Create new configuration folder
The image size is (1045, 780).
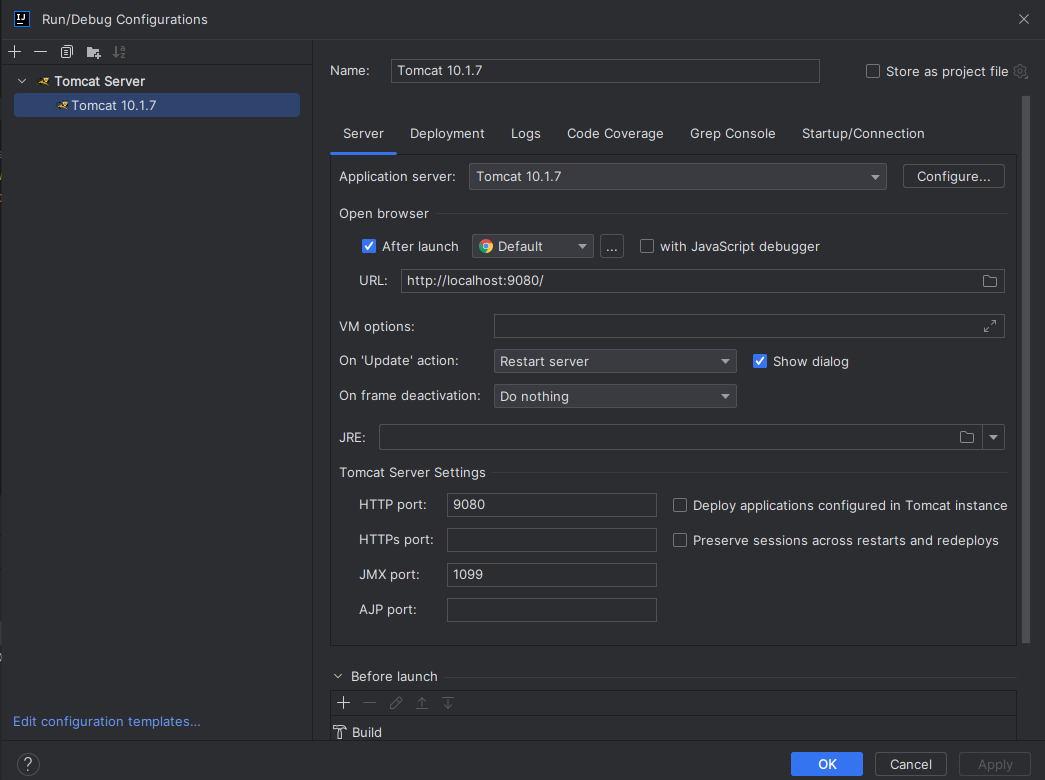[x=93, y=51]
